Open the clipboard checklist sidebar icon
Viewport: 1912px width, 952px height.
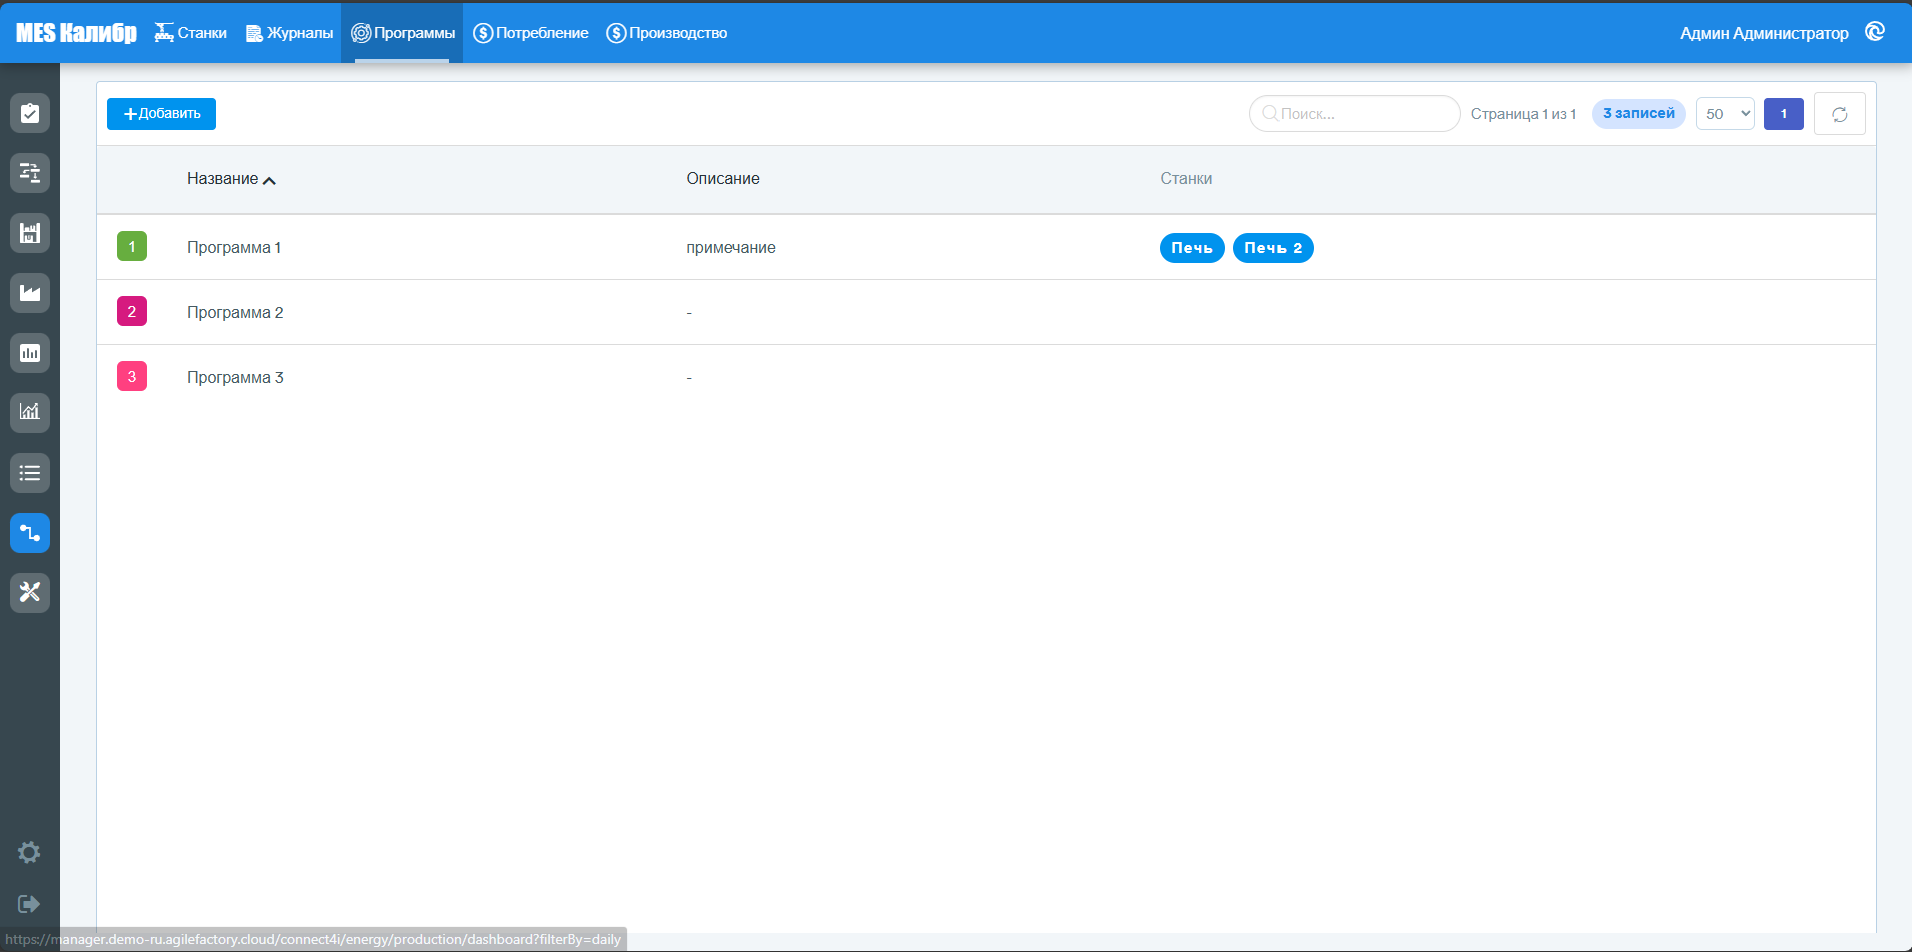(x=30, y=113)
